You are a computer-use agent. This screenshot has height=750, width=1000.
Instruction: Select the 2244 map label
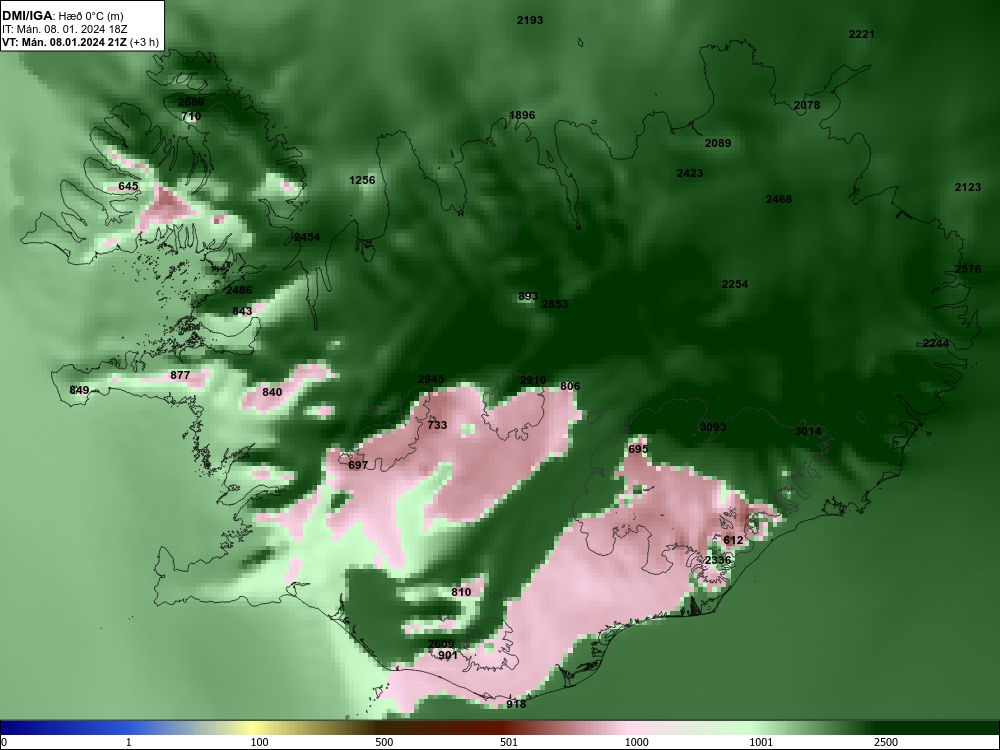point(936,344)
